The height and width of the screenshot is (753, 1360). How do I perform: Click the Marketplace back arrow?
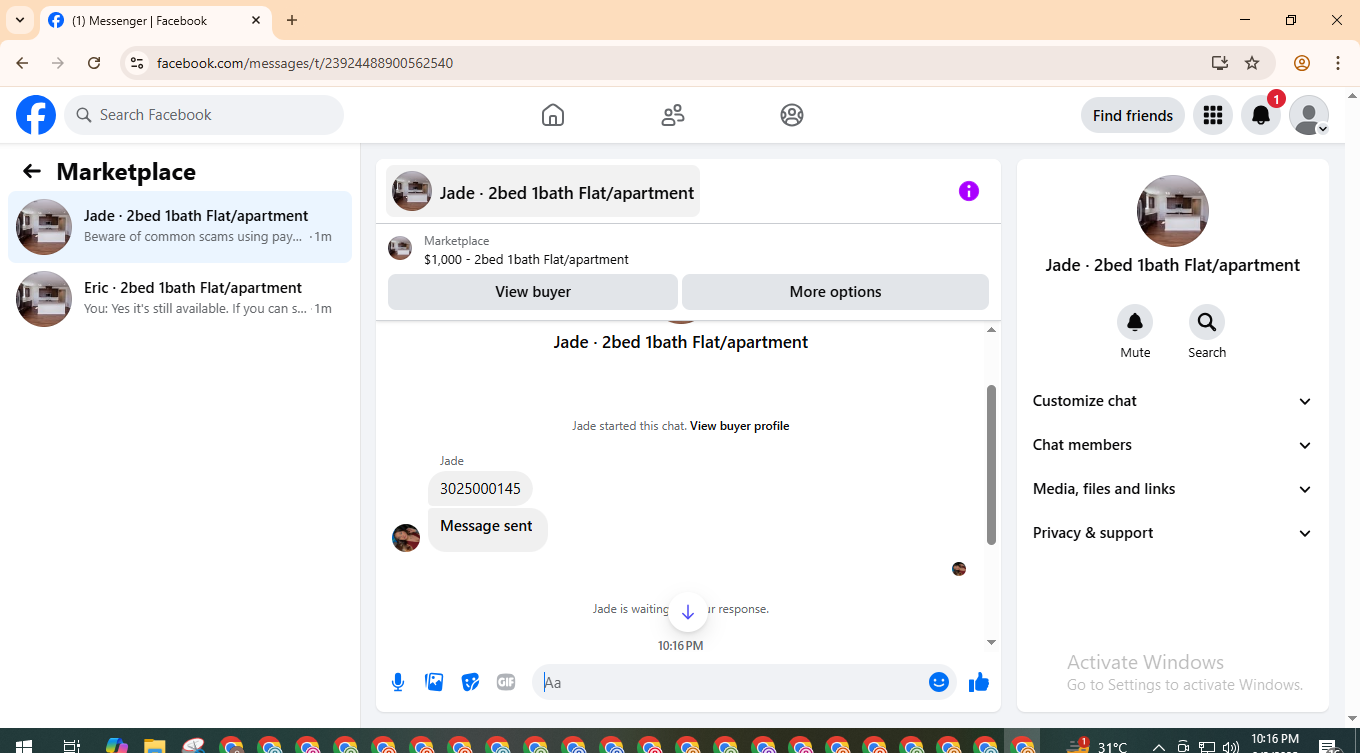(x=32, y=171)
